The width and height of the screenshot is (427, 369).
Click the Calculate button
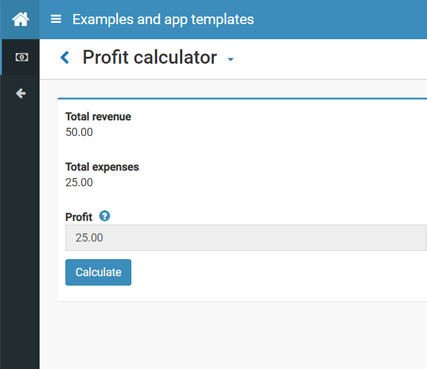point(98,272)
